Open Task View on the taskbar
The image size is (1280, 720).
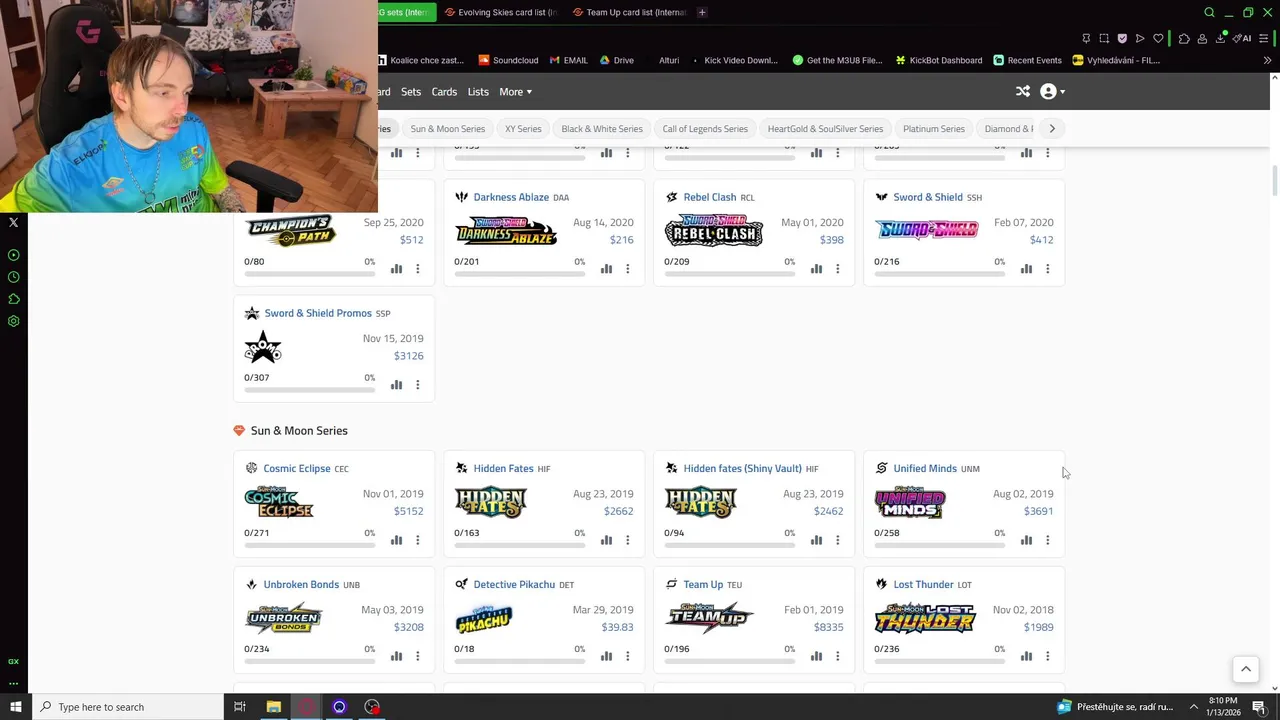click(240, 707)
